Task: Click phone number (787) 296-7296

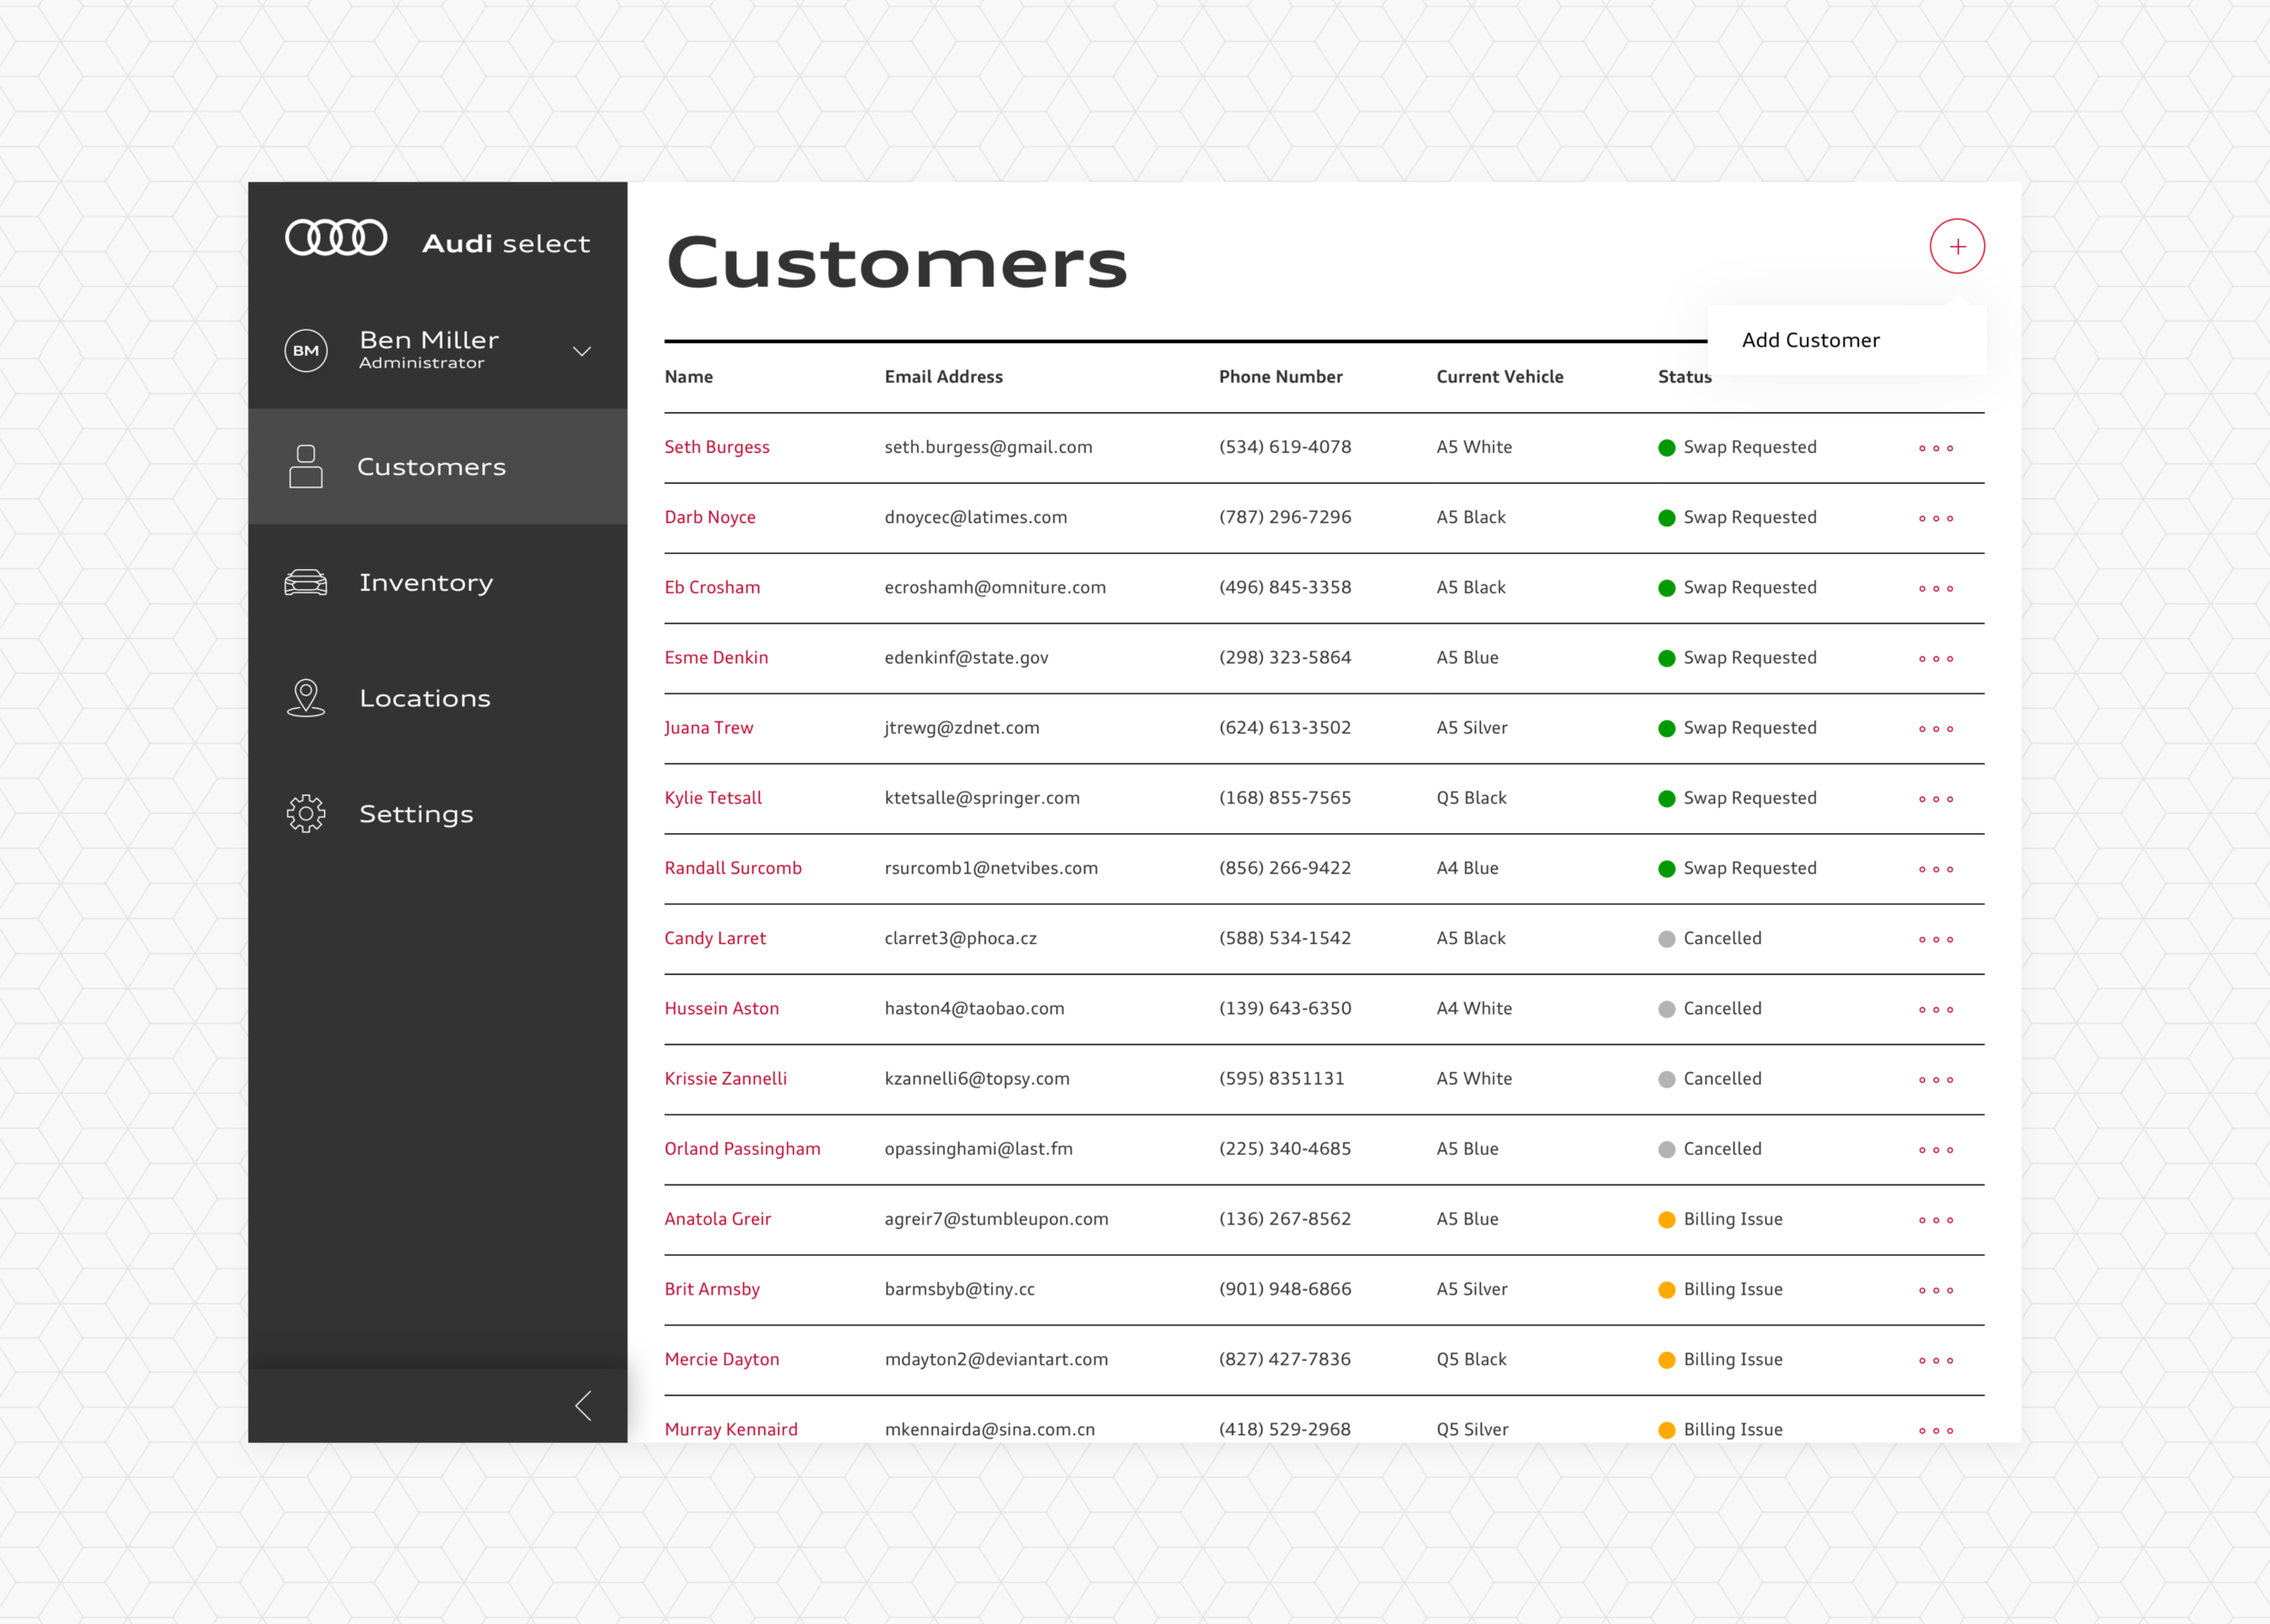Action: pos(1285,517)
